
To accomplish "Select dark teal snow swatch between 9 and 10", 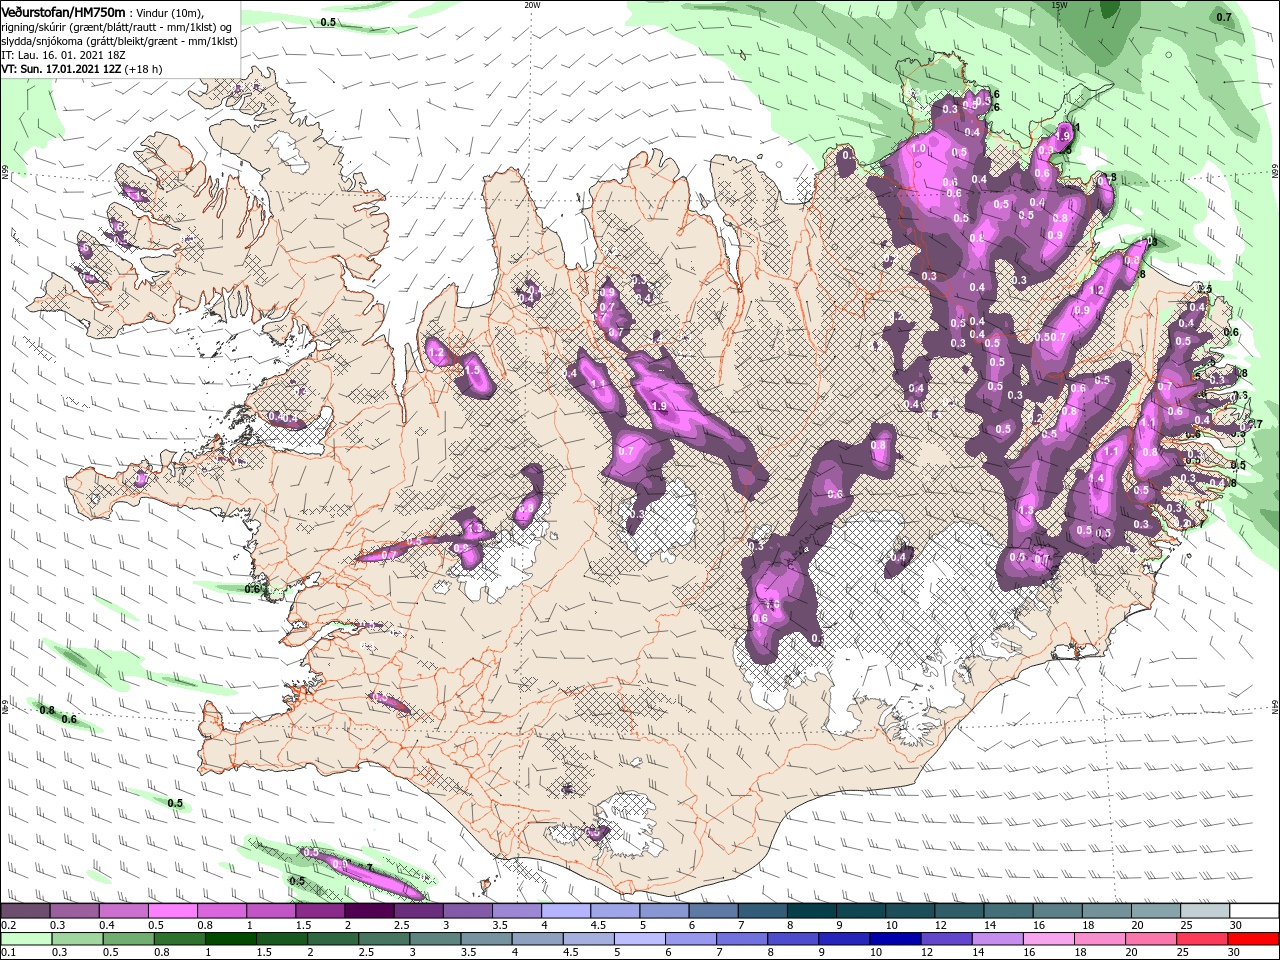I will tap(861, 911).
